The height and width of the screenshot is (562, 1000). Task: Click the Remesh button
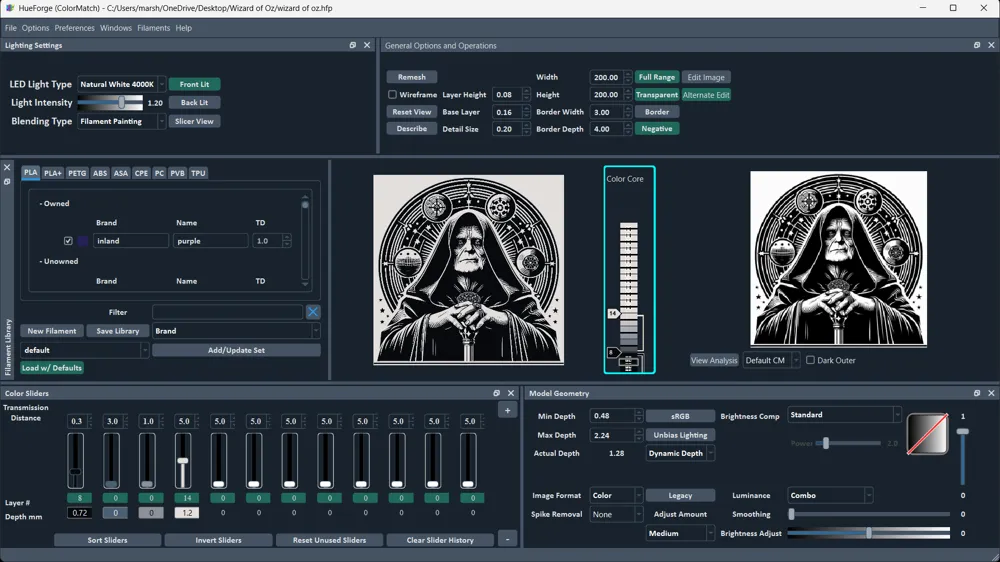[411, 77]
